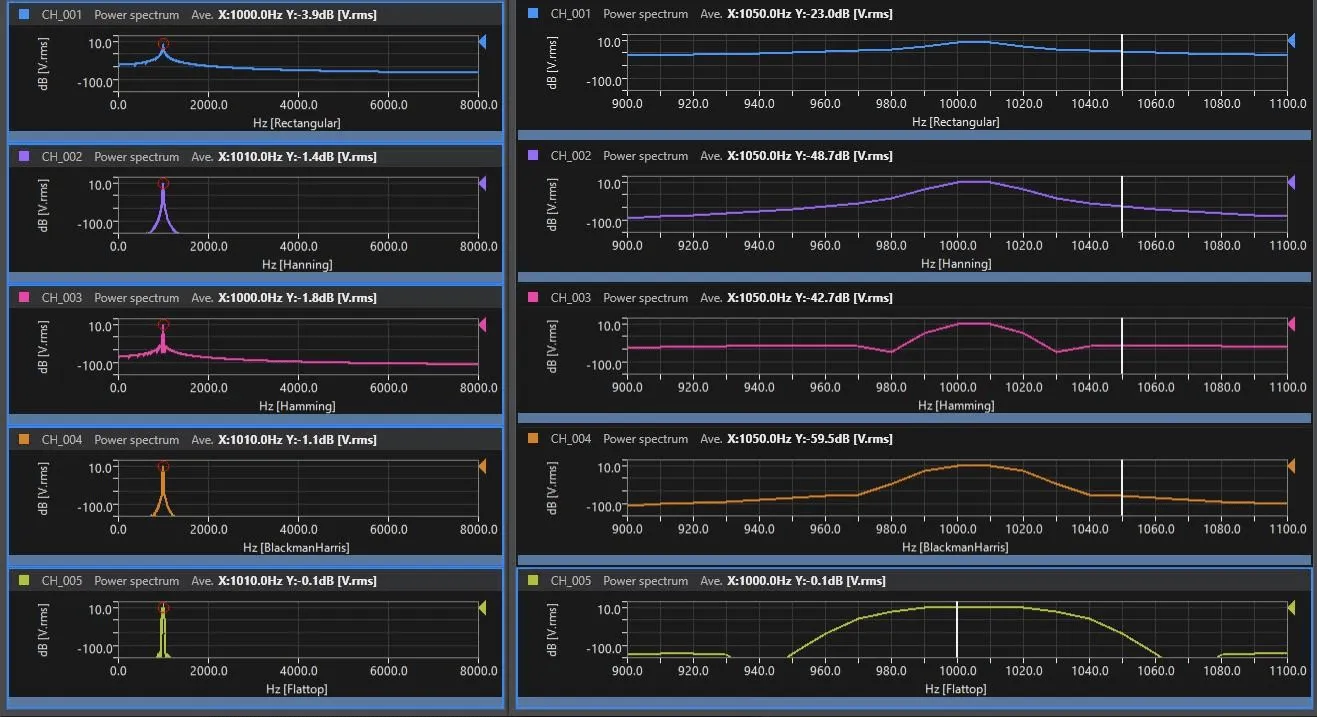1317x717 pixels.
Task: Click the readout "X:1050.0Hz Y:-48.7dB [V.rms]"
Action: pyautogui.click(x=810, y=156)
